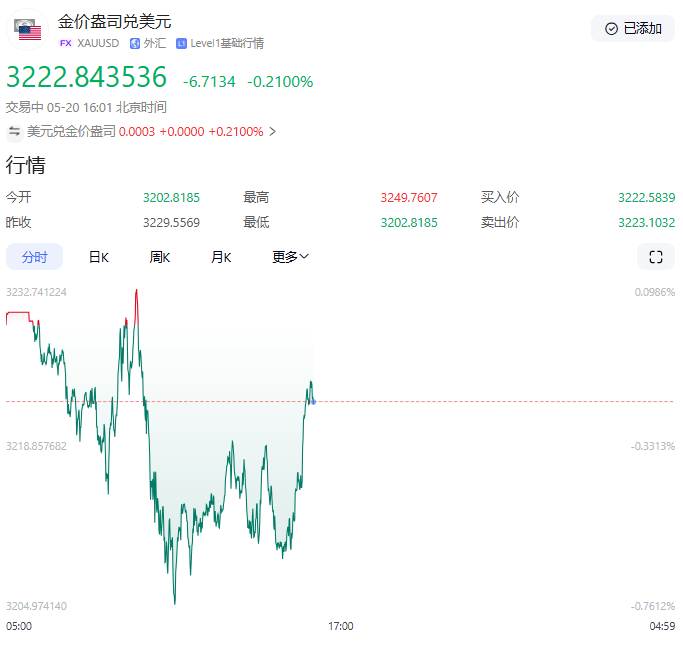Click the Level1基础行情 label
683x649 pixels.
(227, 43)
